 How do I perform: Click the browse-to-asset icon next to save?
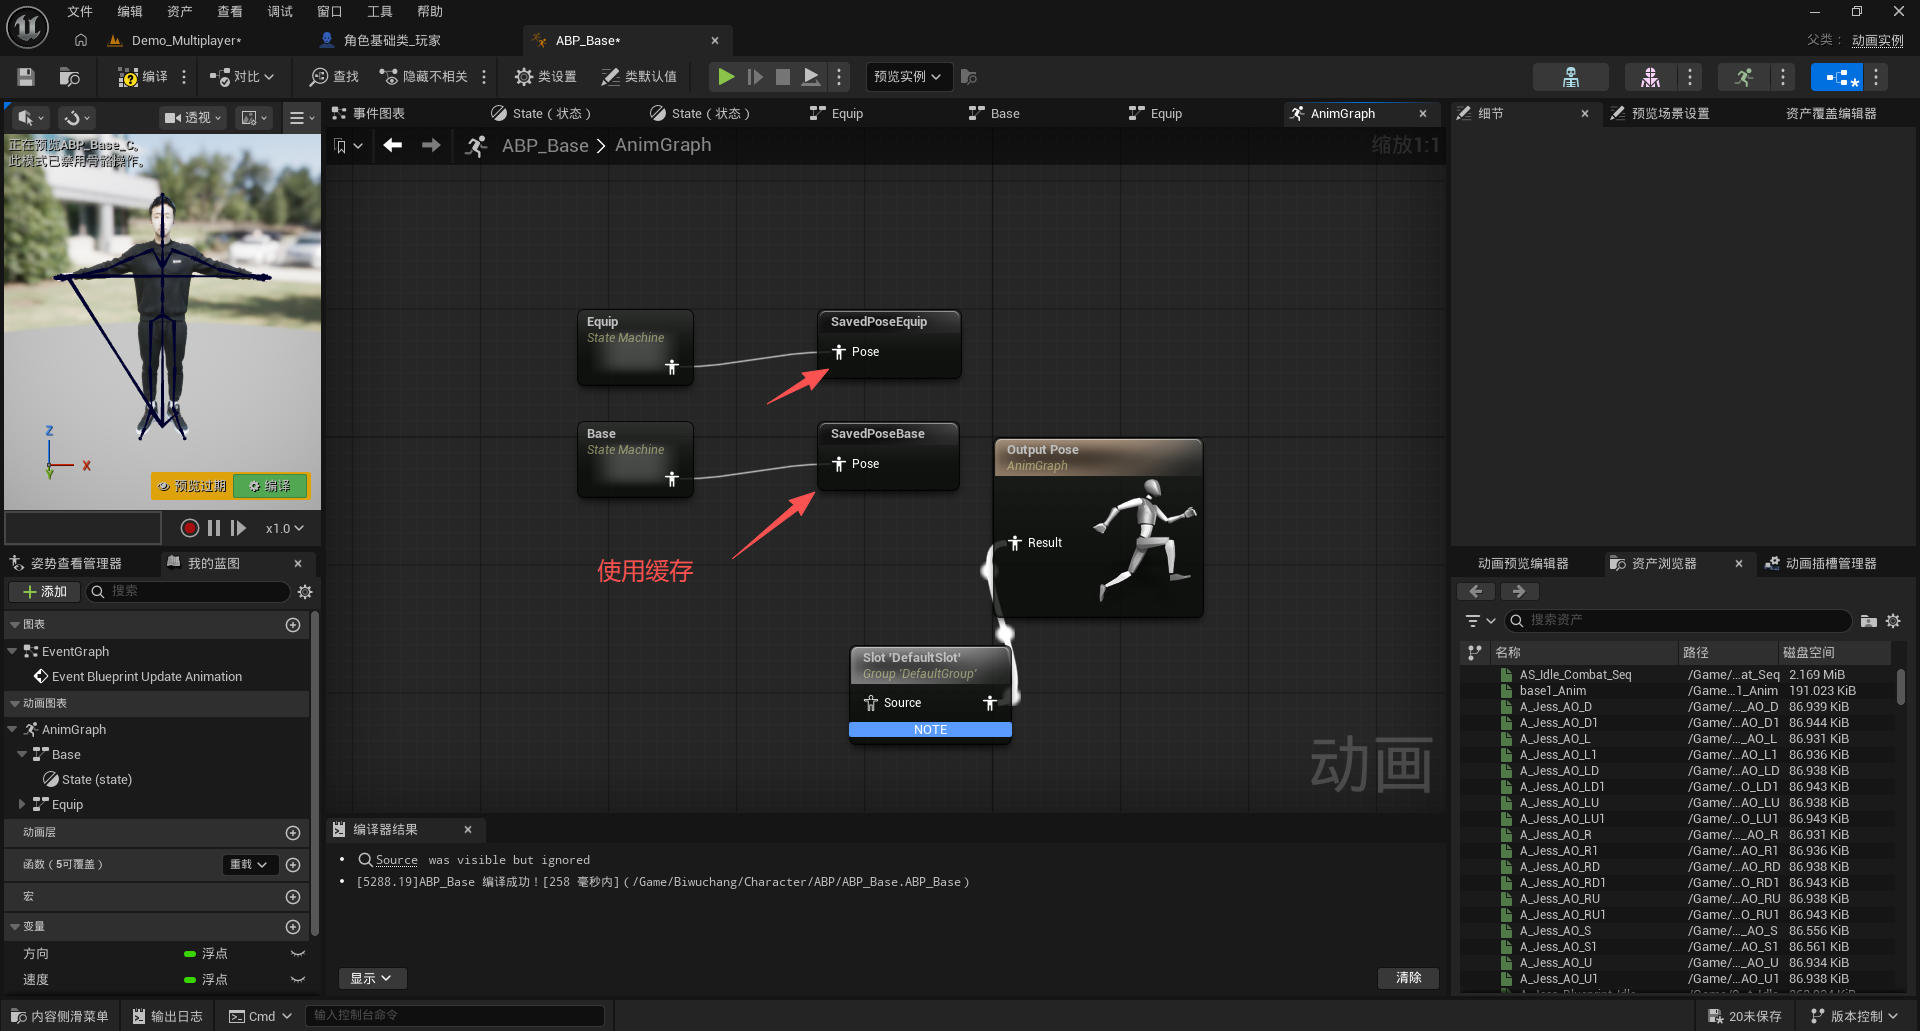click(x=69, y=77)
